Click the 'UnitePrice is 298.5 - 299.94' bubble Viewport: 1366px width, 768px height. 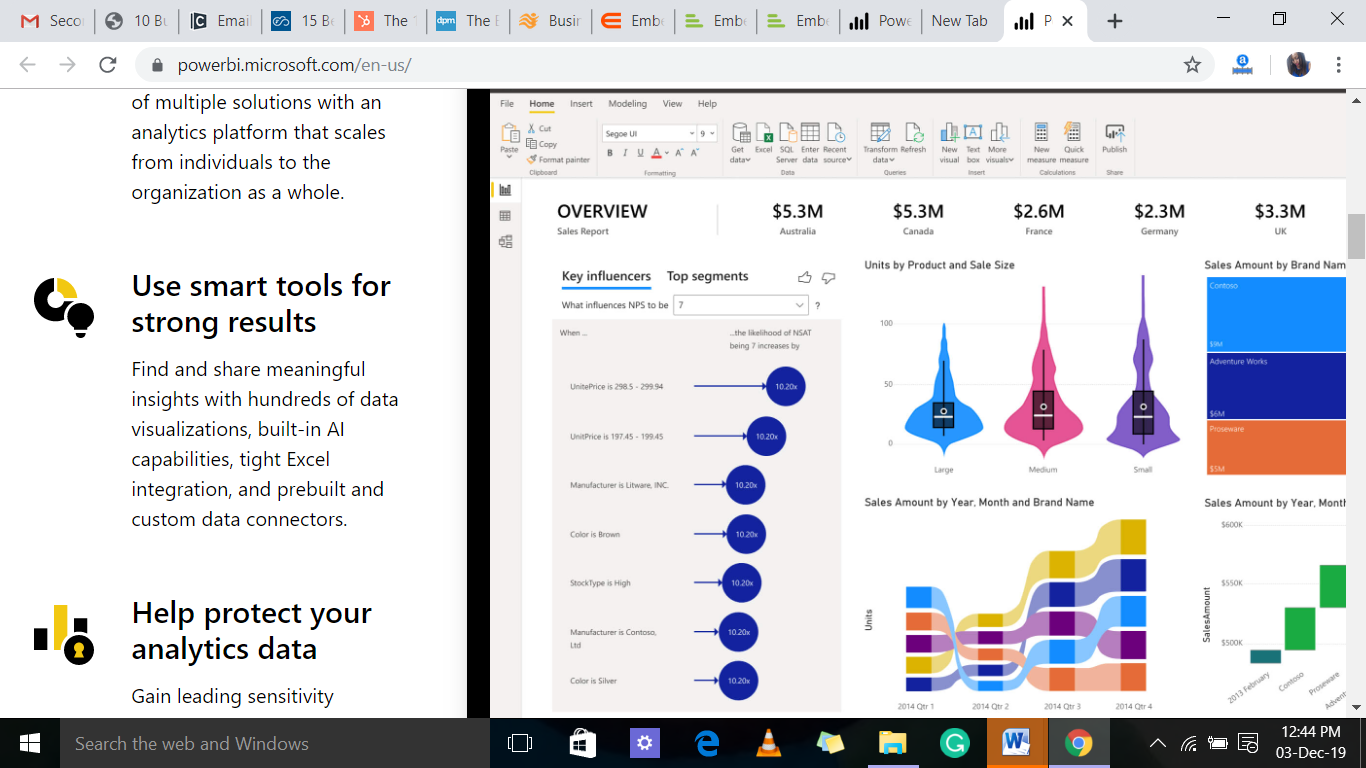(785, 386)
